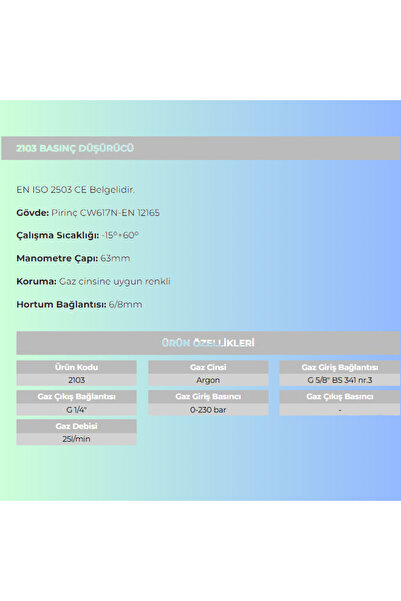Click the Gövde material specification line

(88, 213)
